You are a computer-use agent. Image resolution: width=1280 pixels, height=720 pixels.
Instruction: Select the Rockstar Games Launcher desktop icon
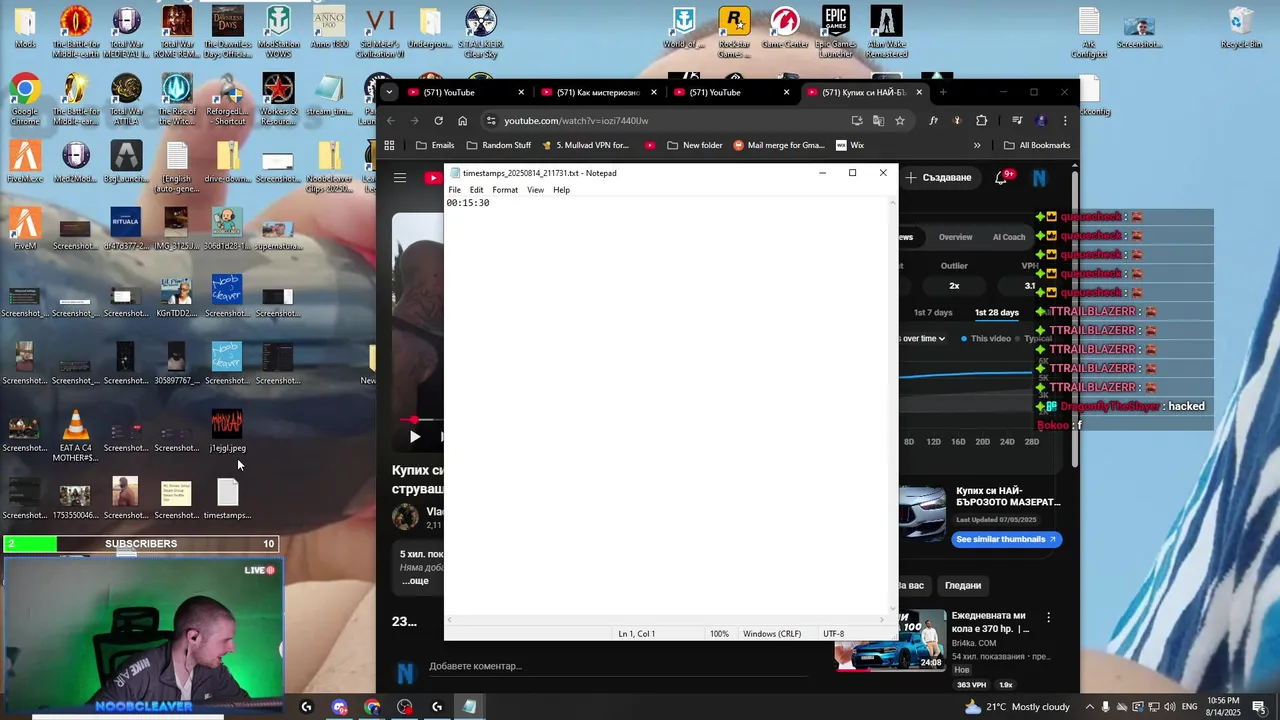pos(734,31)
